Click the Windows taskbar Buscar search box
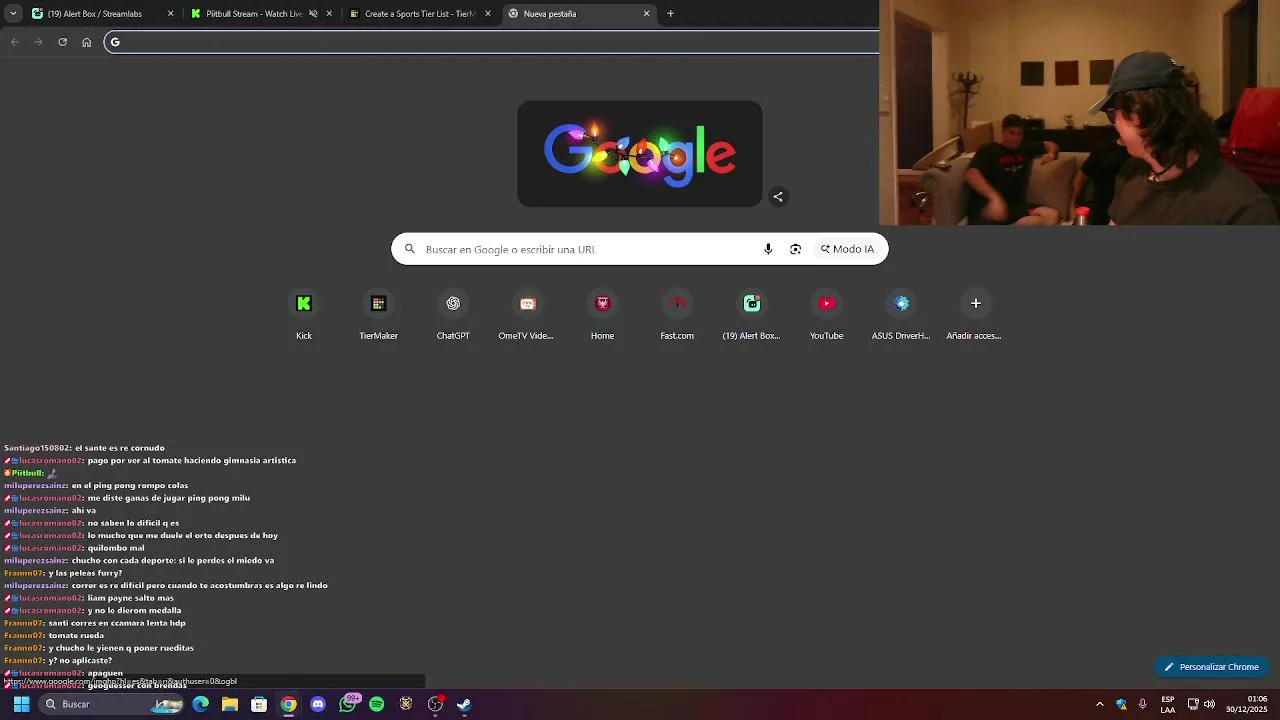Image resolution: width=1280 pixels, height=720 pixels. (x=112, y=704)
